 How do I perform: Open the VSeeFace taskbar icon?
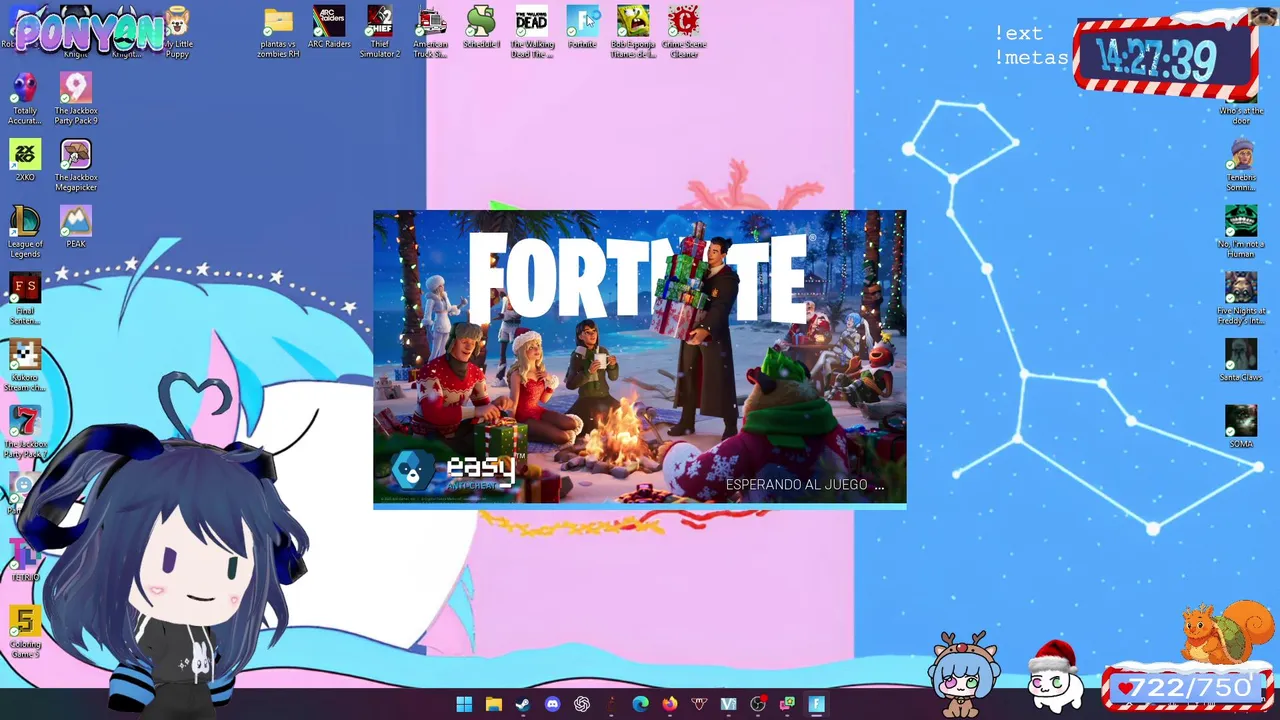[x=728, y=704]
